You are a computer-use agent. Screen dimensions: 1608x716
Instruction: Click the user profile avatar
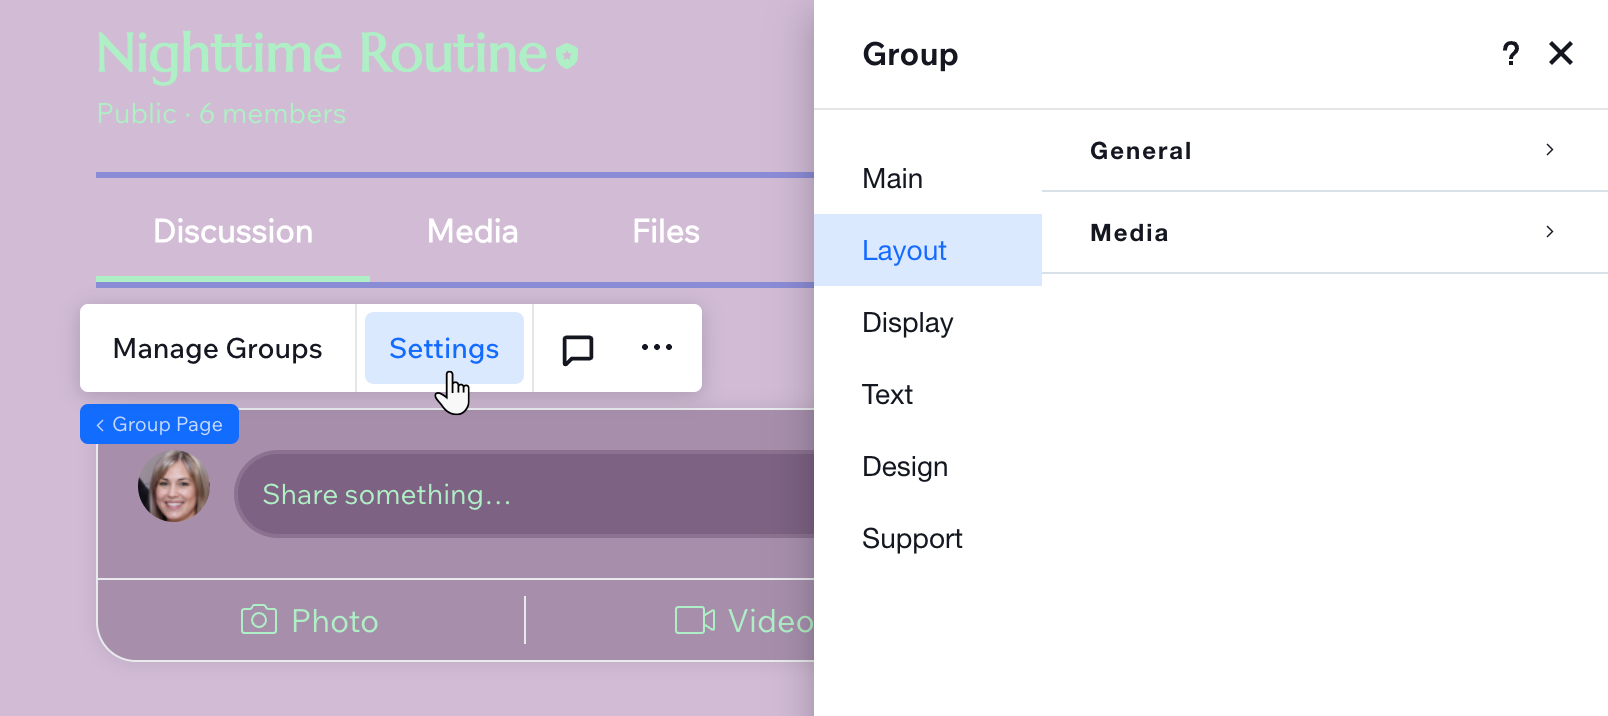[174, 487]
